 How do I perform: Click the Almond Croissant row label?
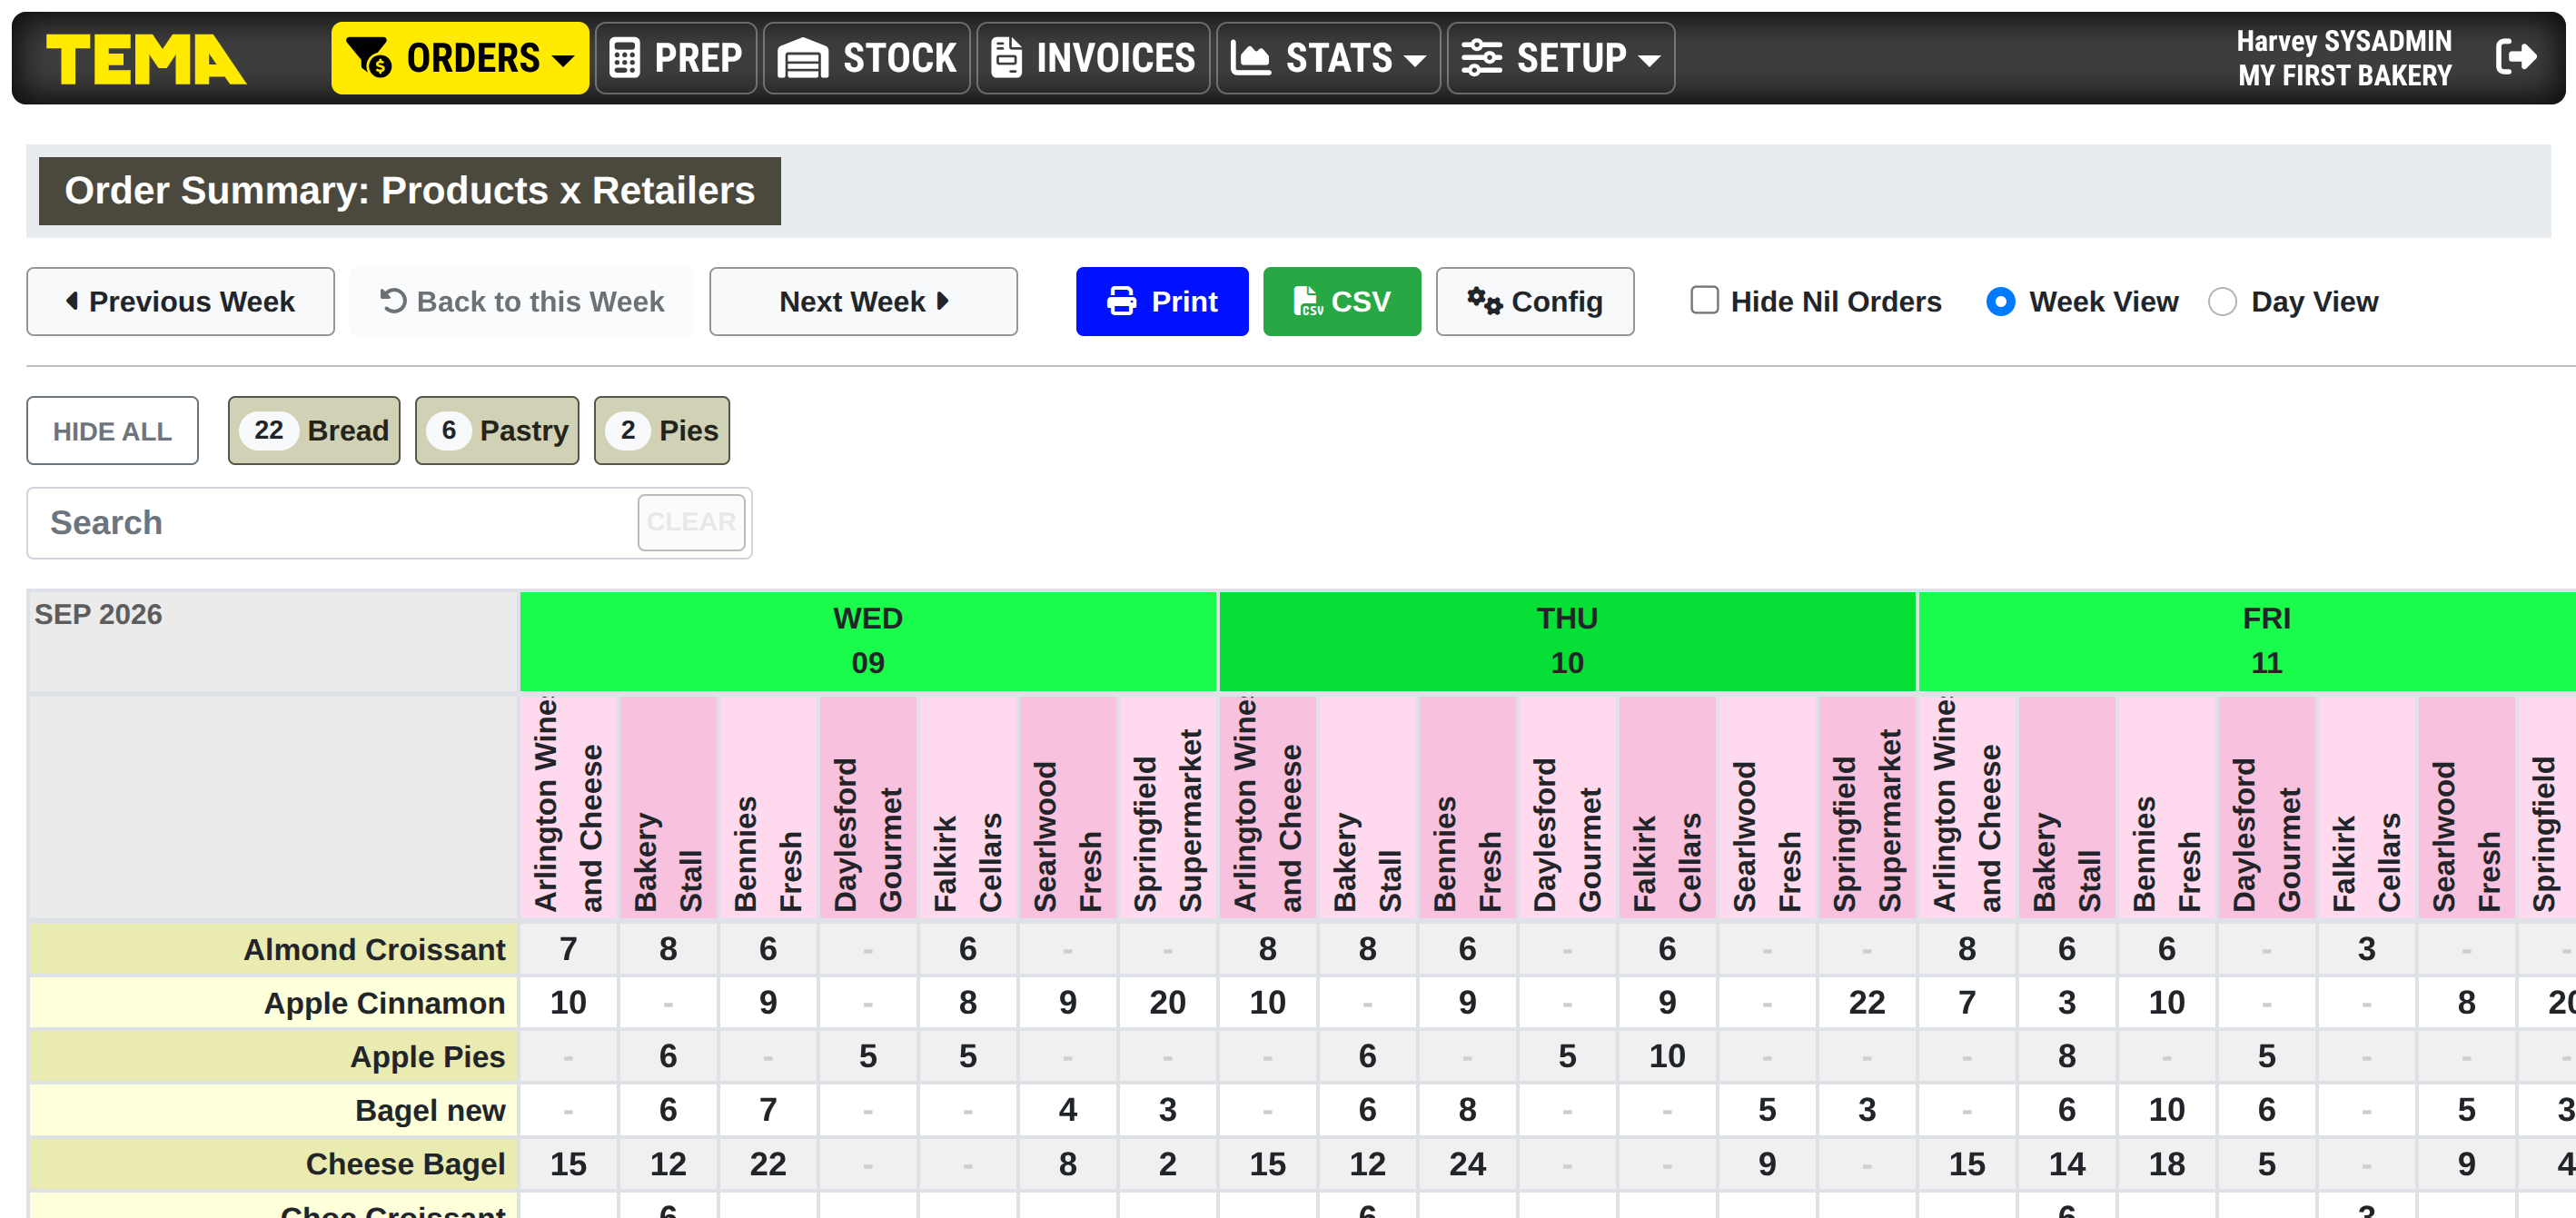click(273, 949)
